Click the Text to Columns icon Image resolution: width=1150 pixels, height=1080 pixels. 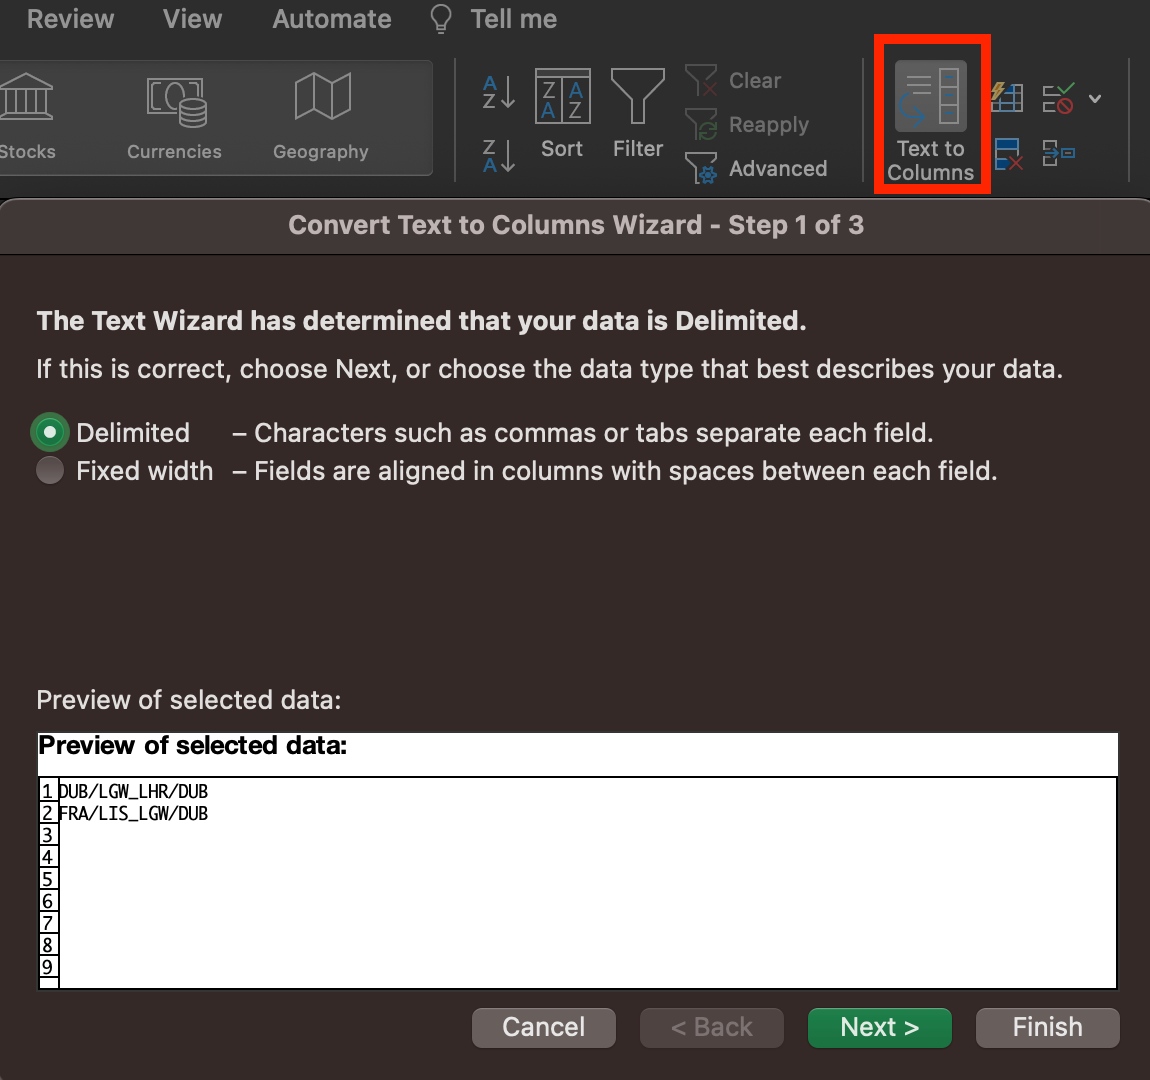click(930, 98)
